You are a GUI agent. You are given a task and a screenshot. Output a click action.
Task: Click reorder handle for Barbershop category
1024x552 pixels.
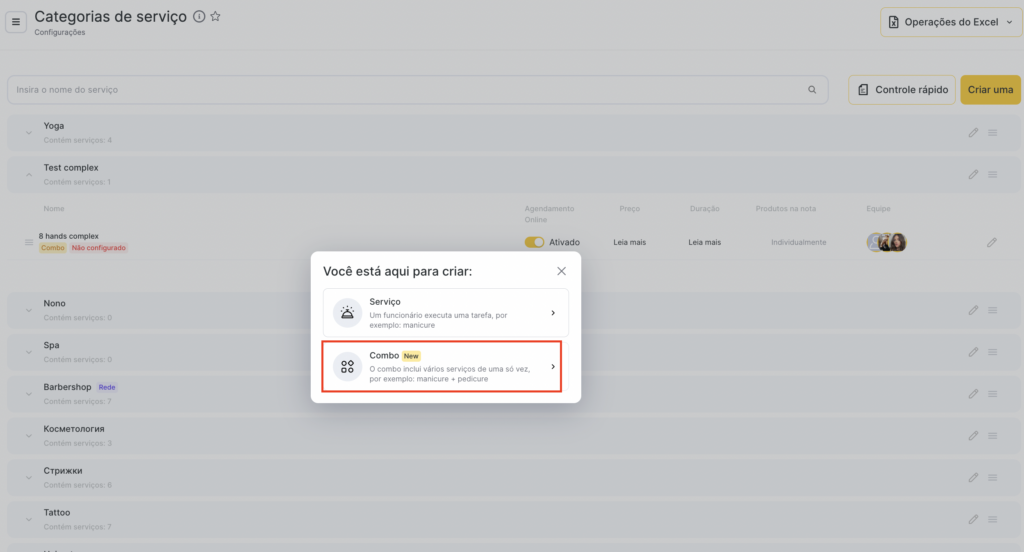click(993, 394)
